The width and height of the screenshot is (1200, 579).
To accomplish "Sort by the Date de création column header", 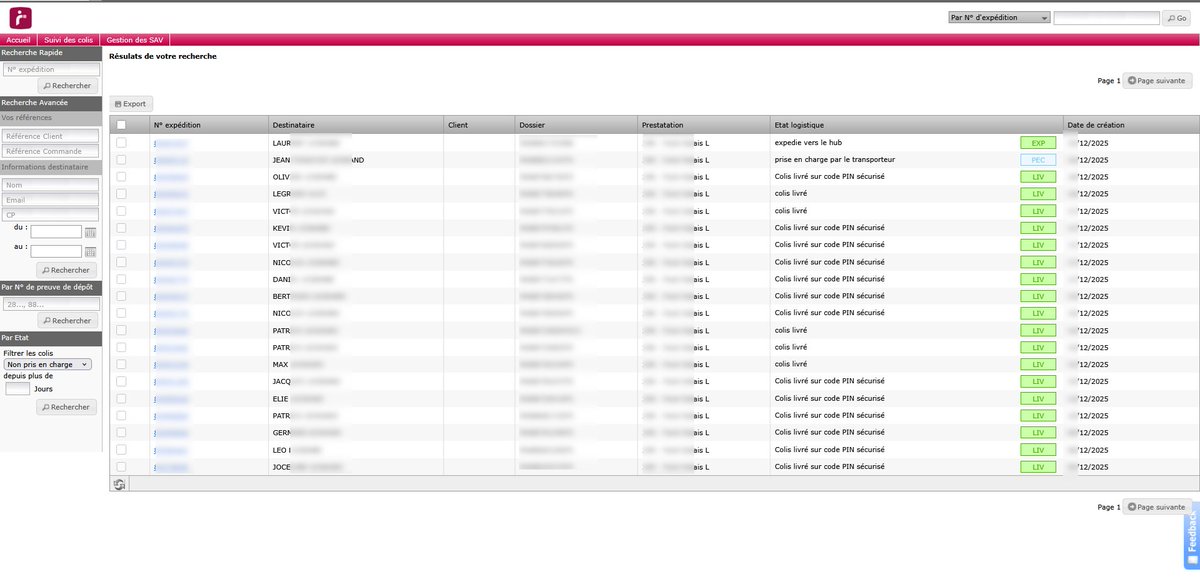I will [x=1129, y=125].
